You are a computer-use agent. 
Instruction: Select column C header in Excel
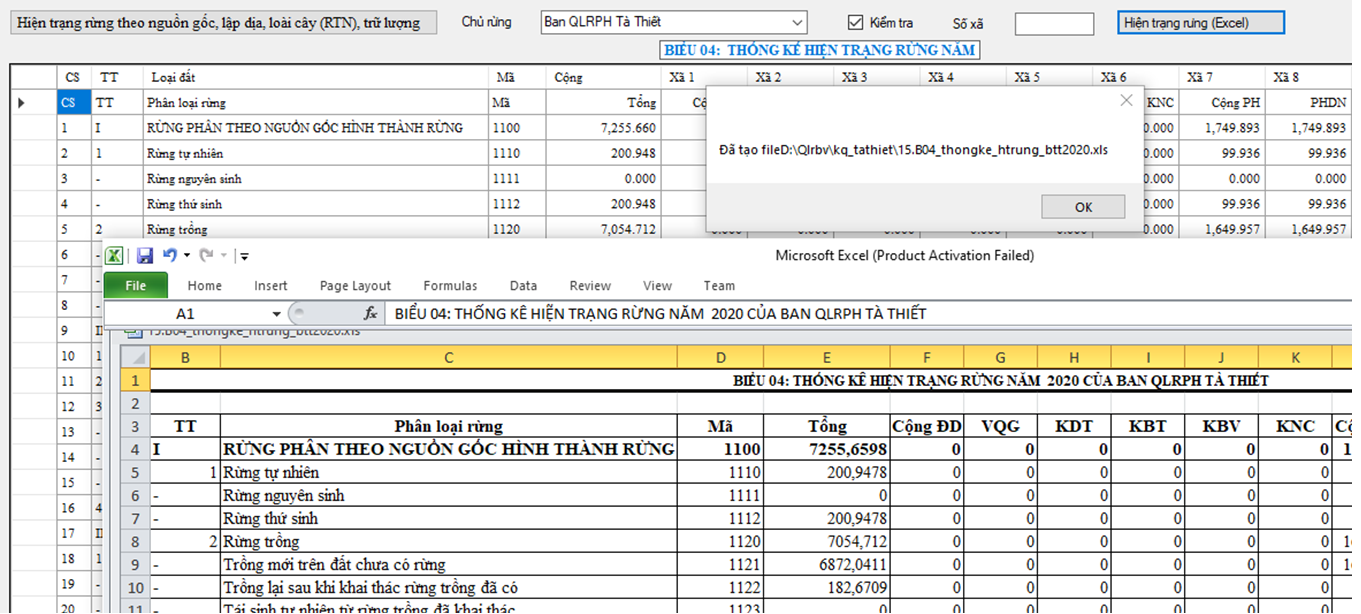pos(448,357)
